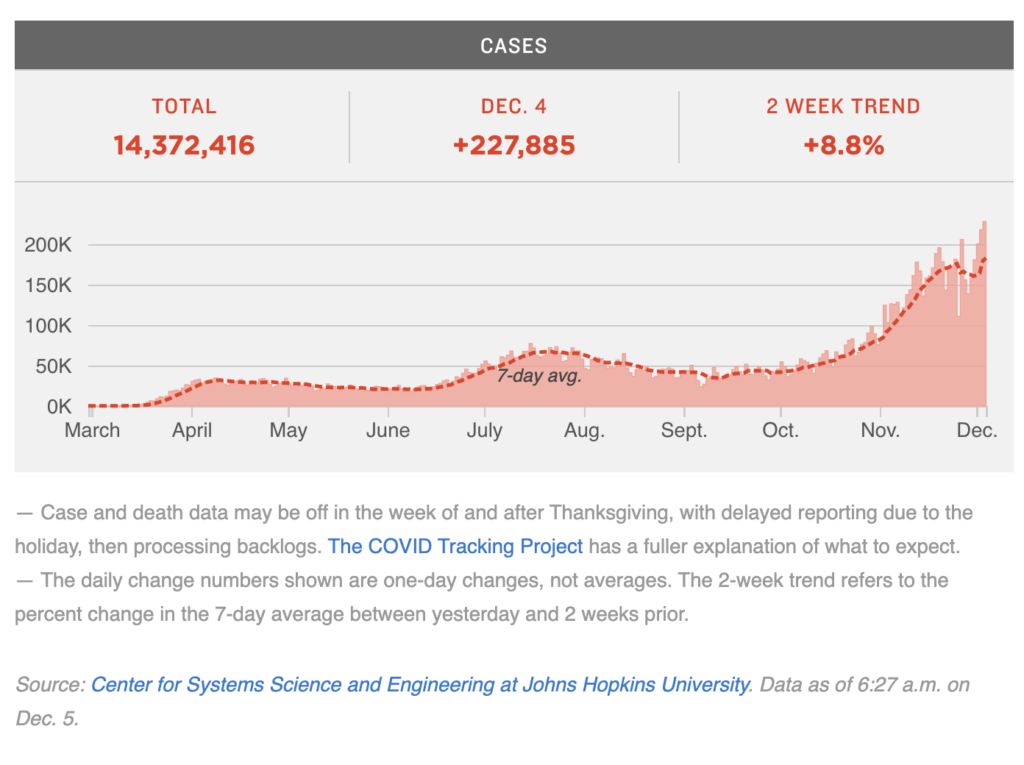Select July on the timeline axis
Viewport: 1024px width, 765px height.
(x=484, y=431)
